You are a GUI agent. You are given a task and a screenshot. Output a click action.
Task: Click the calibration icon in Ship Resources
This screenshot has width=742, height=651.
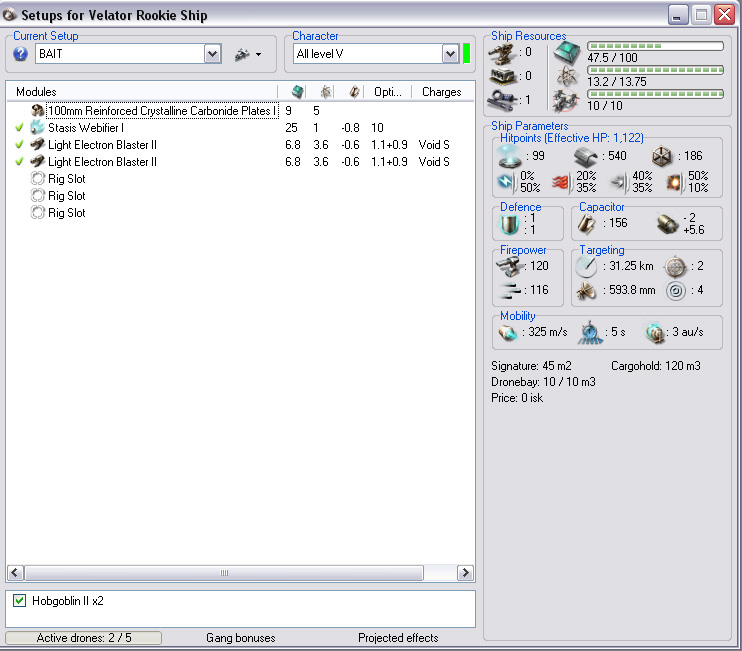click(x=503, y=100)
